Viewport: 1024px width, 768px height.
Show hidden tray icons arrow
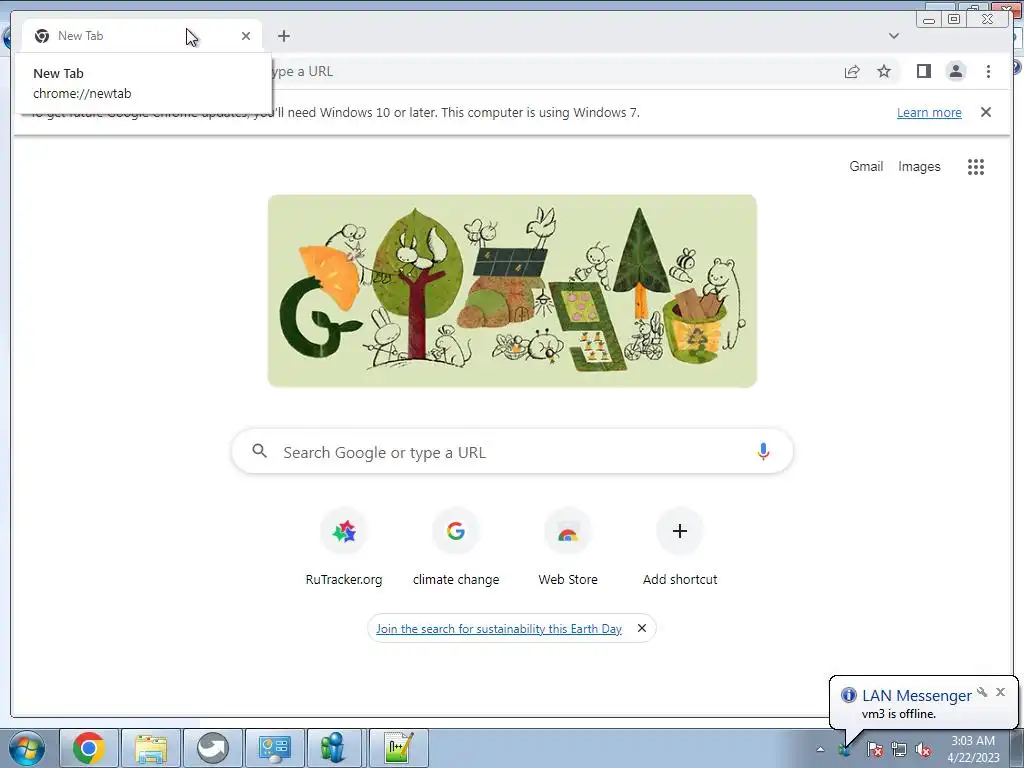click(820, 749)
